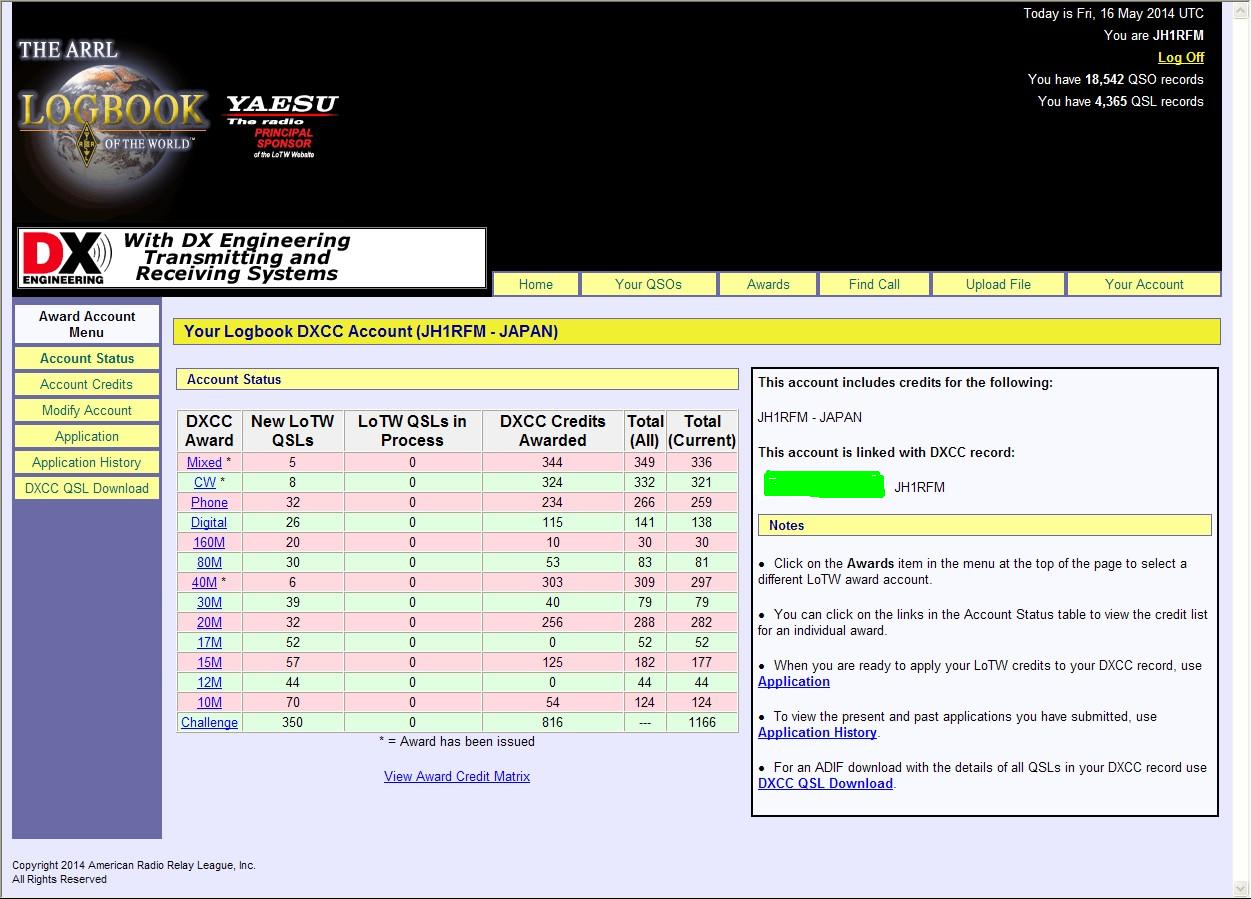Image resolution: width=1251 pixels, height=899 pixels.
Task: Open the DX Engineering banner ad
Action: [x=252, y=258]
